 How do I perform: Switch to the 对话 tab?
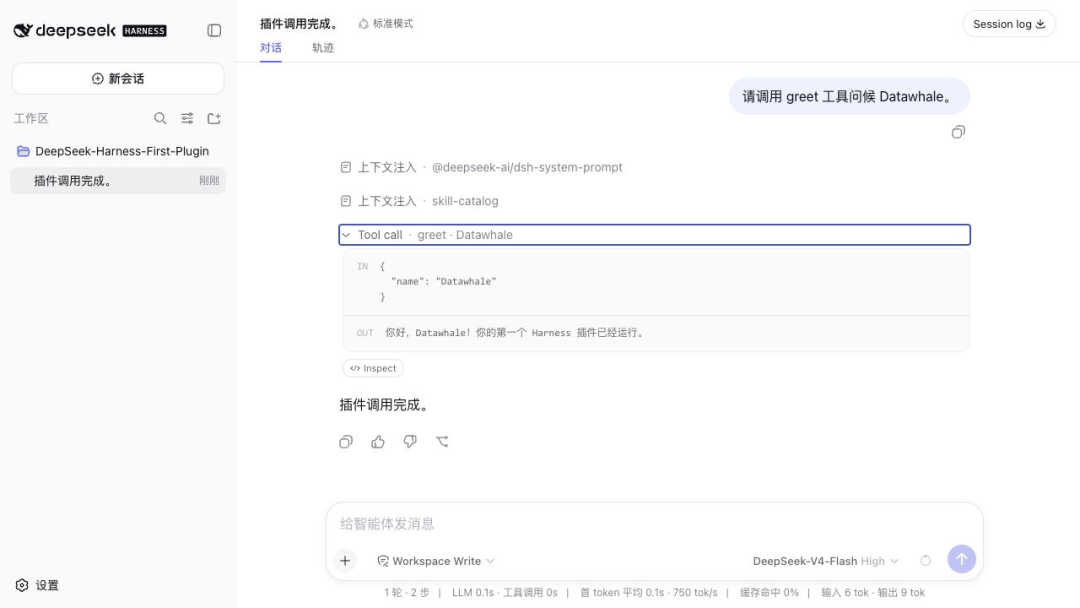tap(271, 48)
